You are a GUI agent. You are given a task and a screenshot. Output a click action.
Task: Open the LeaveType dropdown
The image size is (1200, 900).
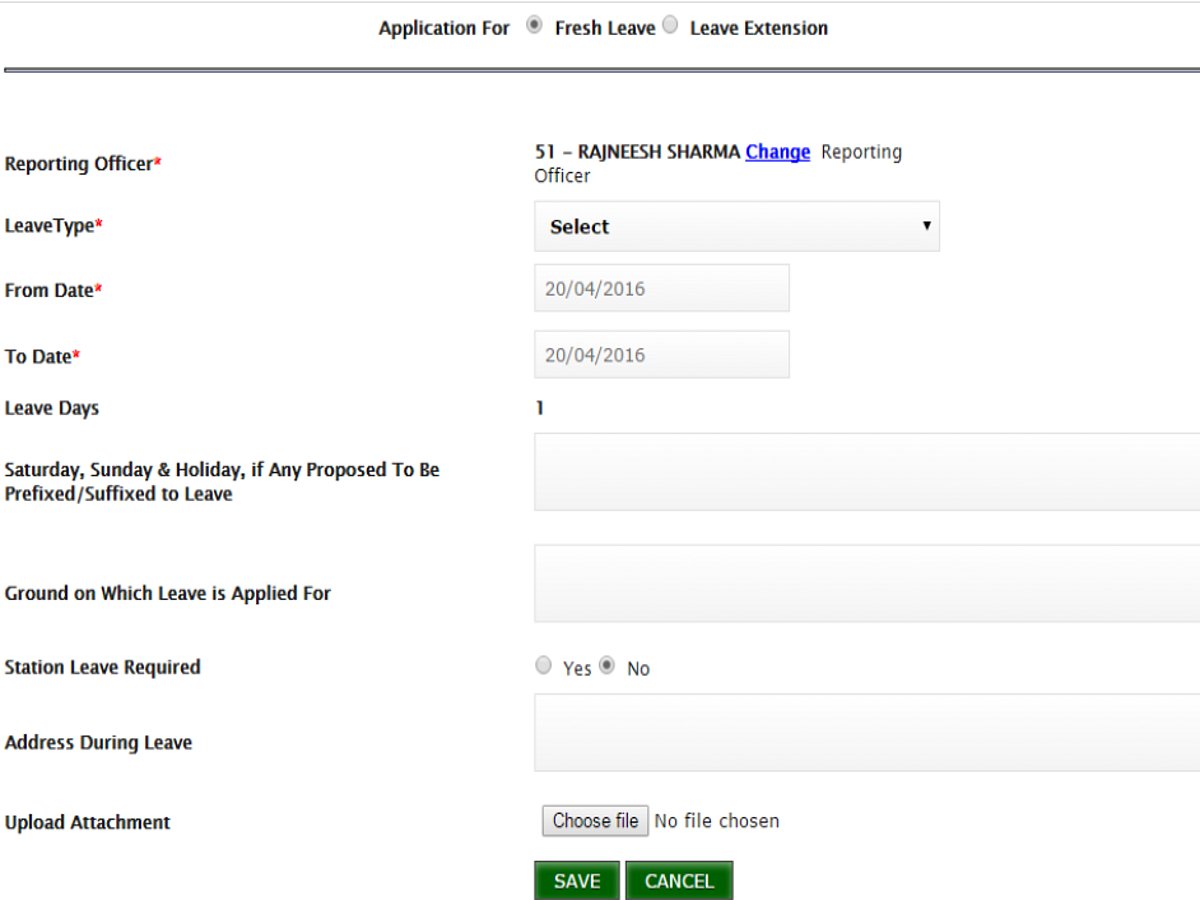point(737,226)
